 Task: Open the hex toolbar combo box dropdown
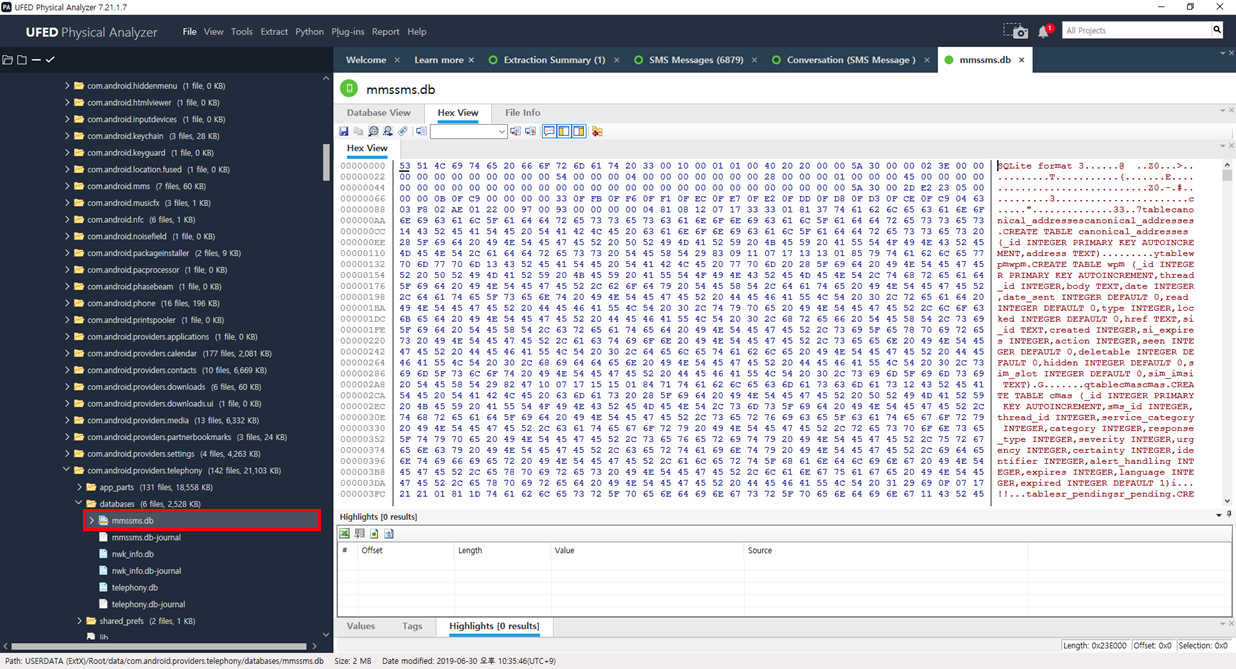click(x=501, y=131)
